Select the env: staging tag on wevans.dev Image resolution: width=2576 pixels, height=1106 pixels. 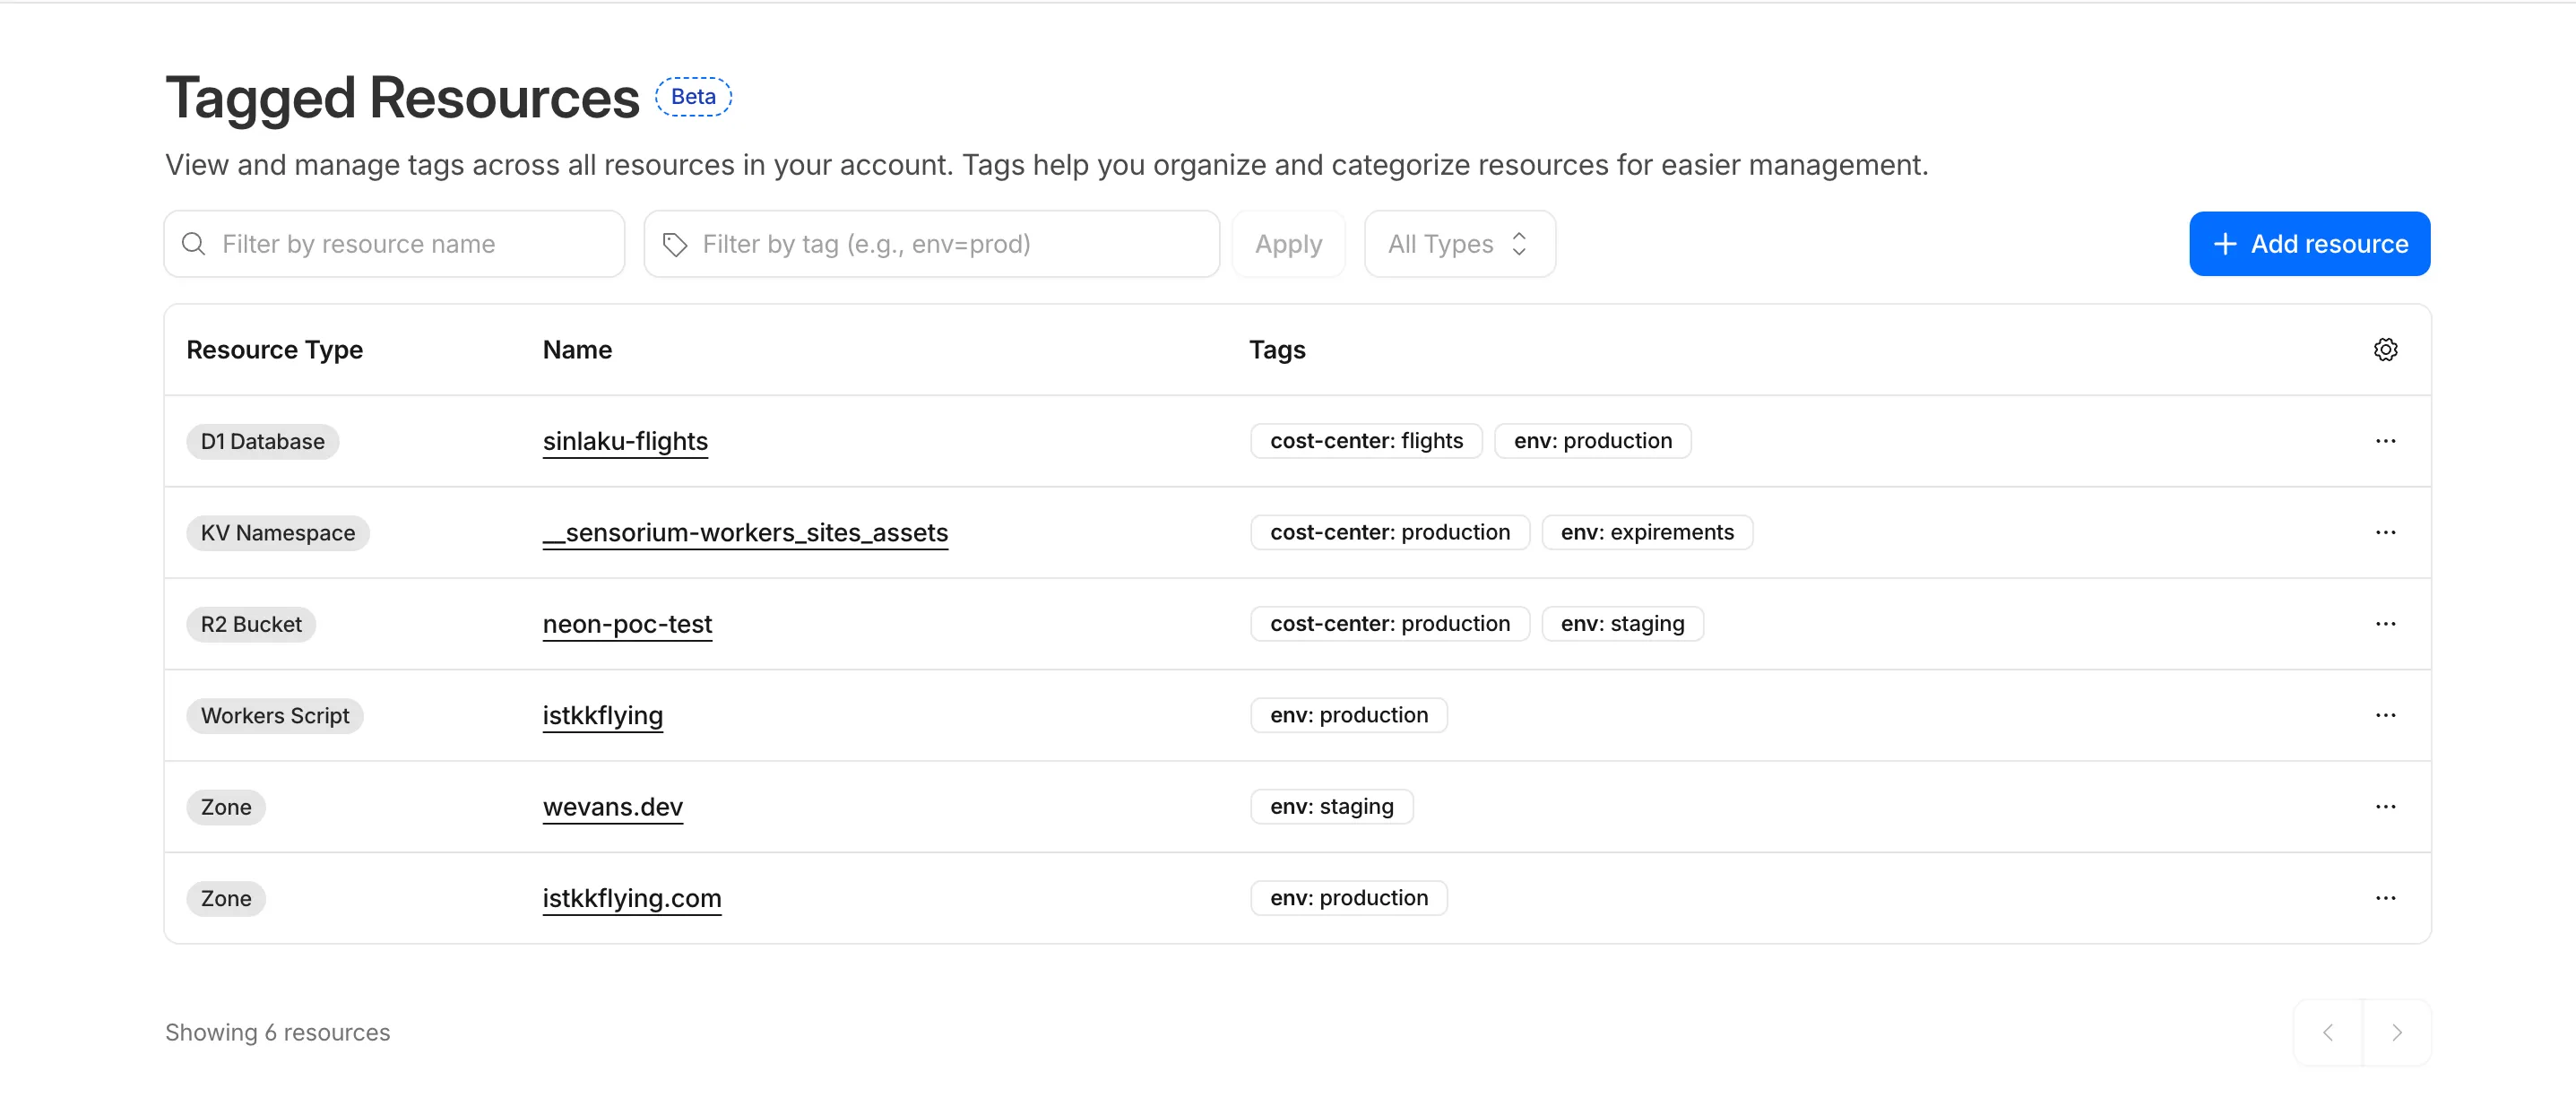(x=1331, y=806)
